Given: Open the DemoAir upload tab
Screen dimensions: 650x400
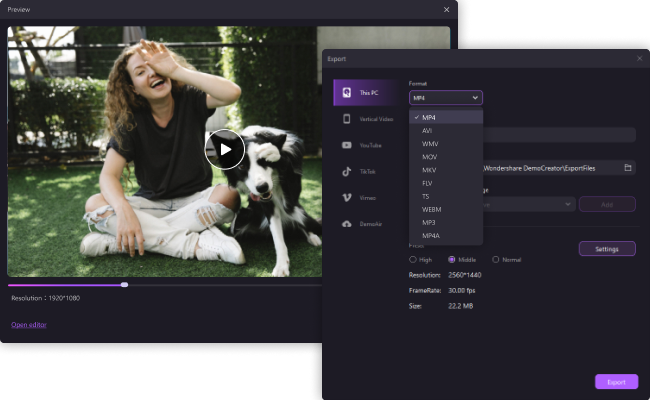Looking at the screenshot, I should 366,224.
